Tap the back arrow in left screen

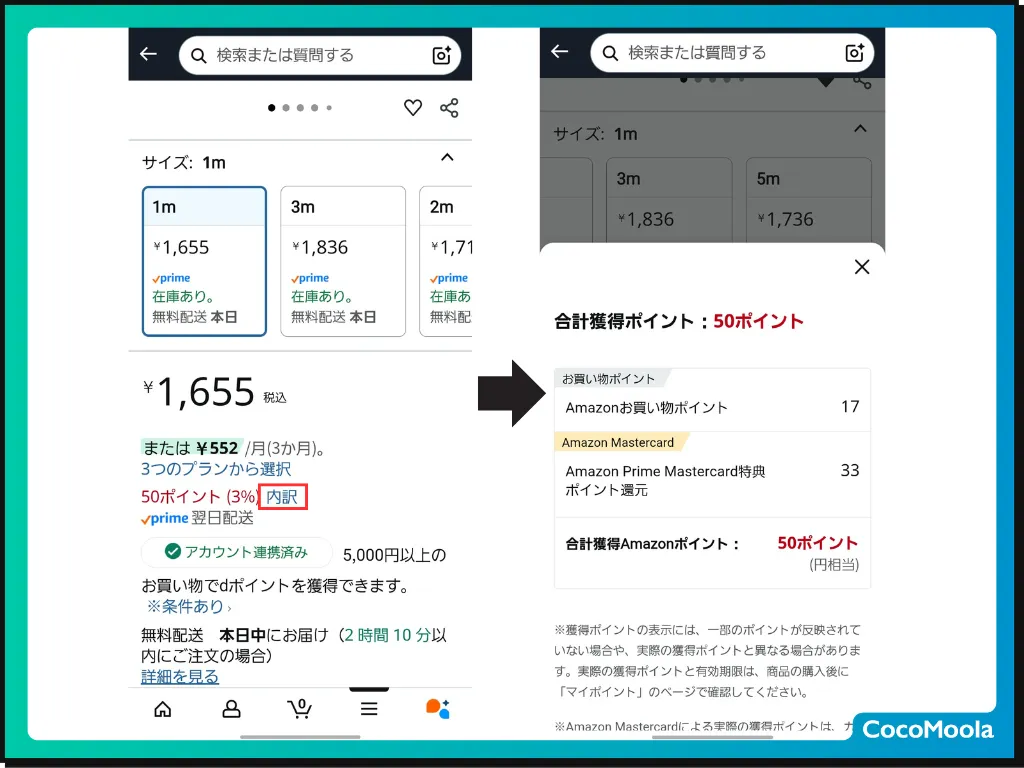pyautogui.click(x=149, y=54)
